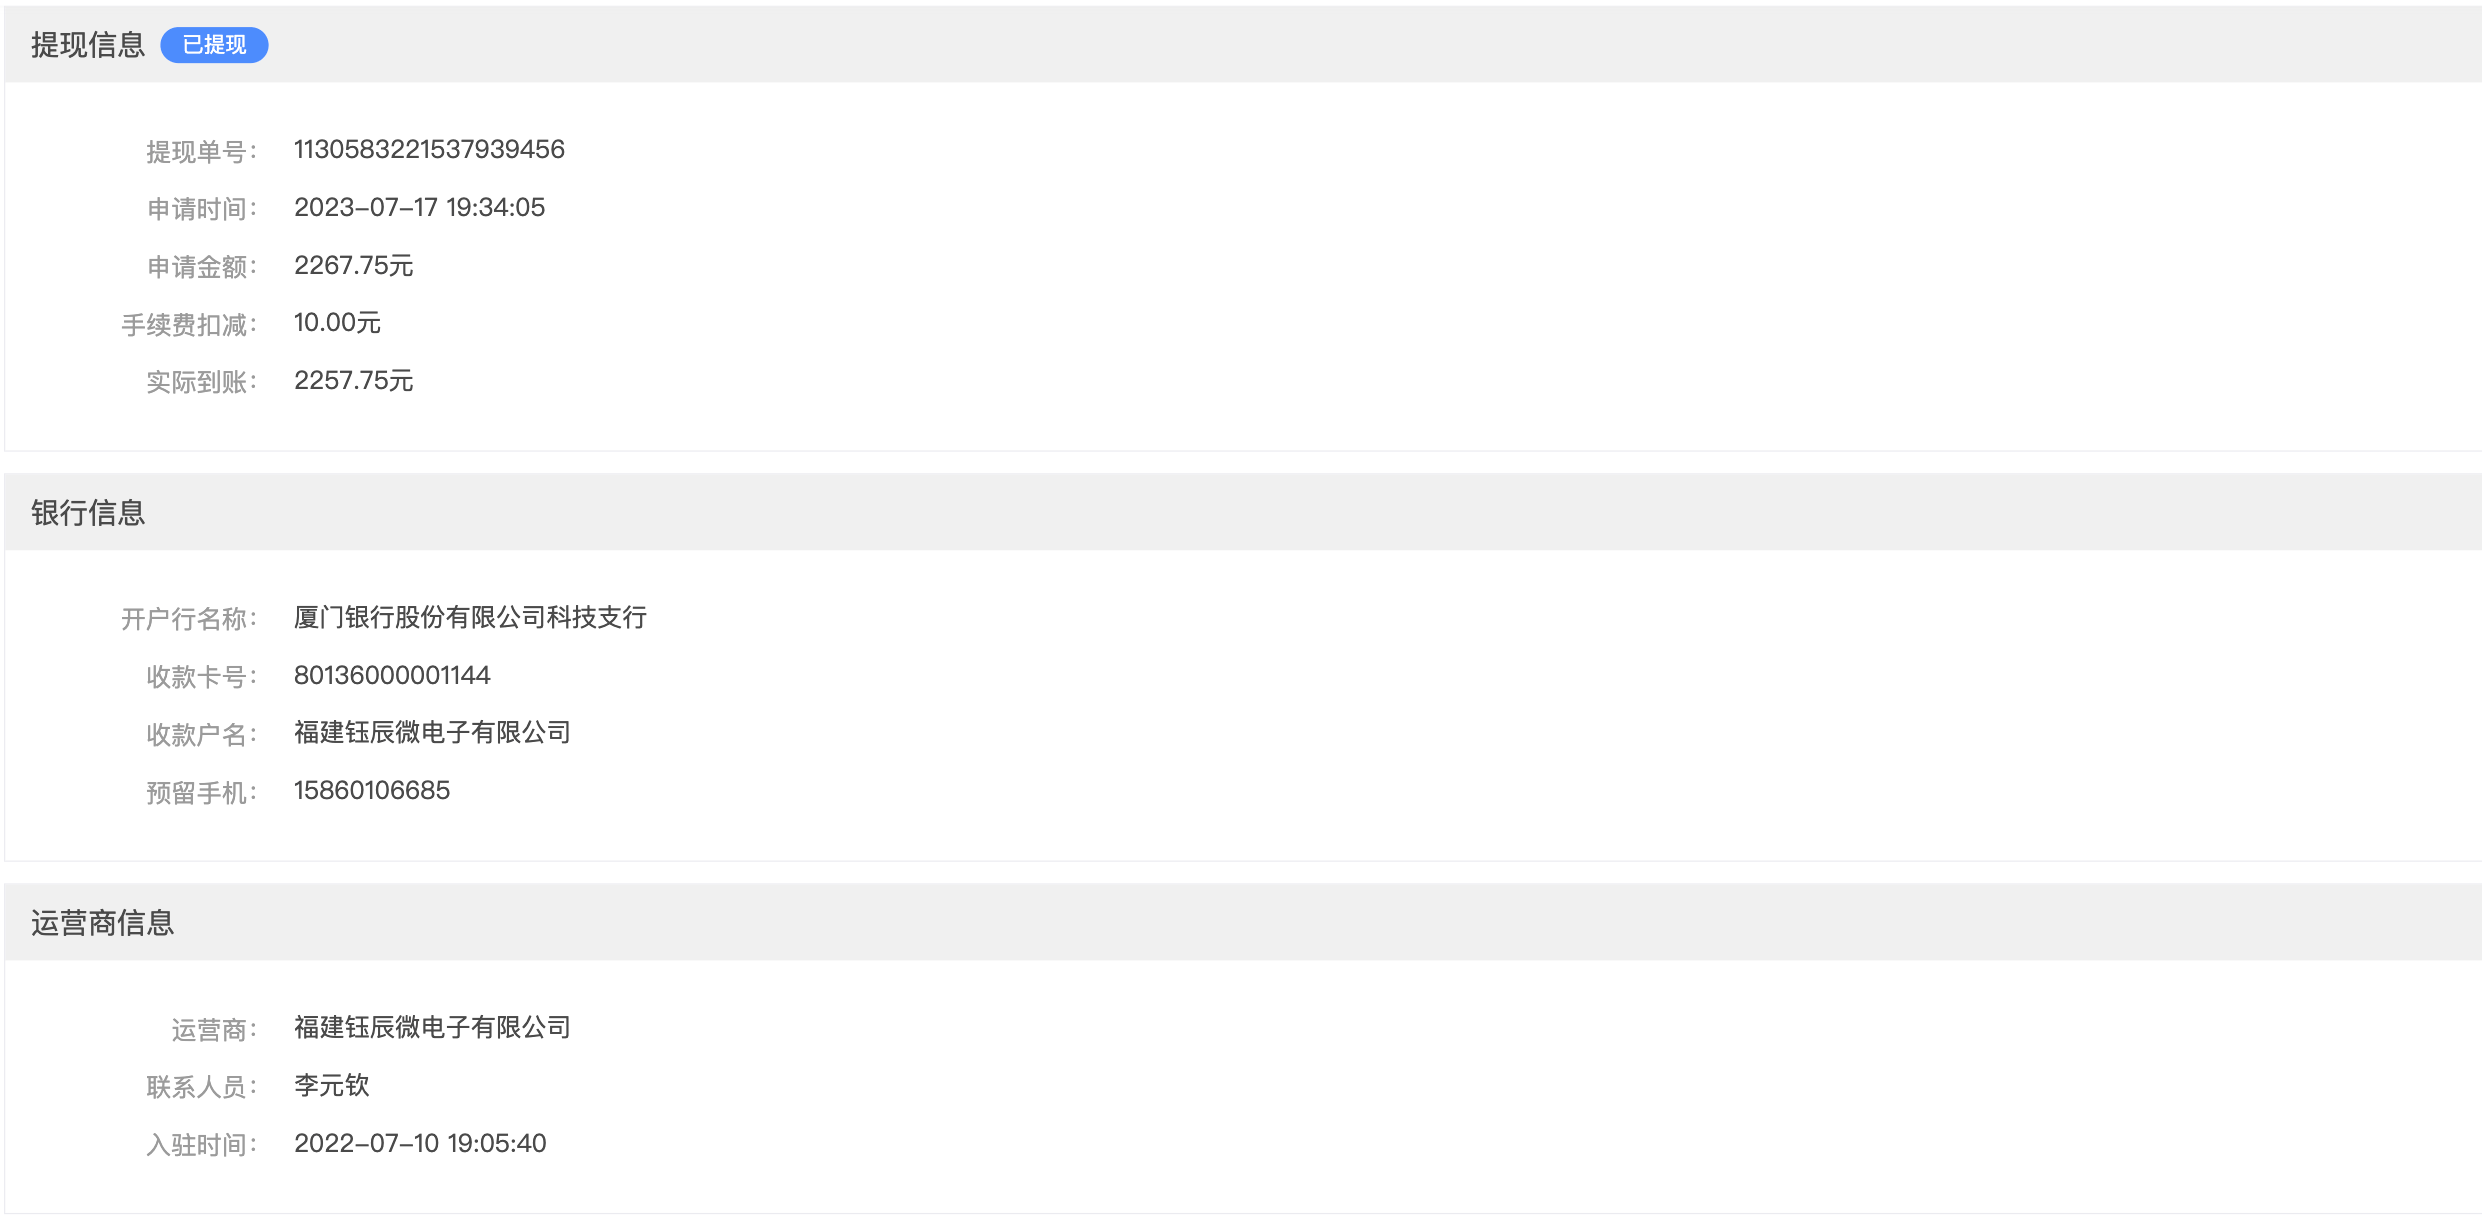This screenshot has width=2482, height=1230.
Task: Click the 申请金额 value 2267.75元
Action: click(353, 265)
